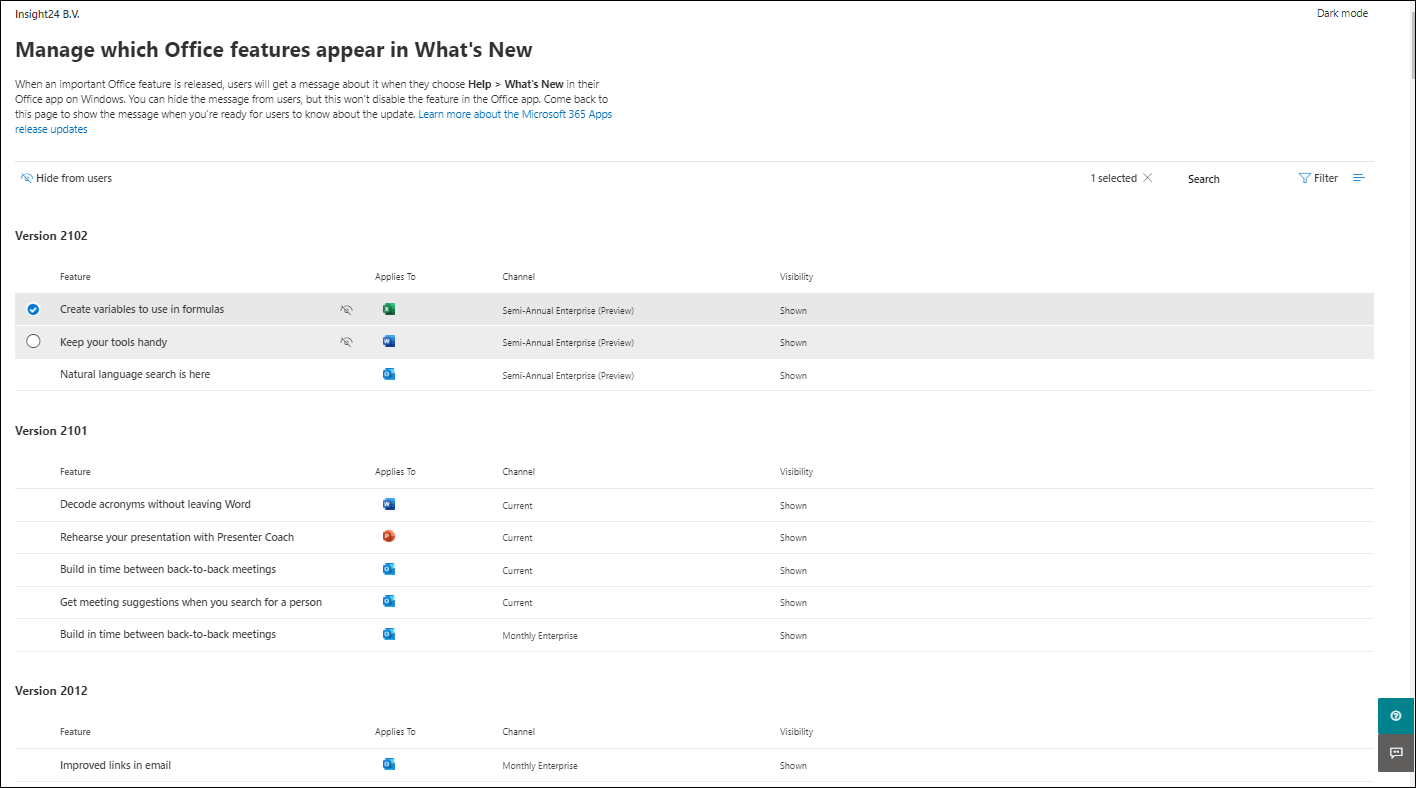Click the Excel icon in the formulas row
The image size is (1416, 788).
(389, 309)
